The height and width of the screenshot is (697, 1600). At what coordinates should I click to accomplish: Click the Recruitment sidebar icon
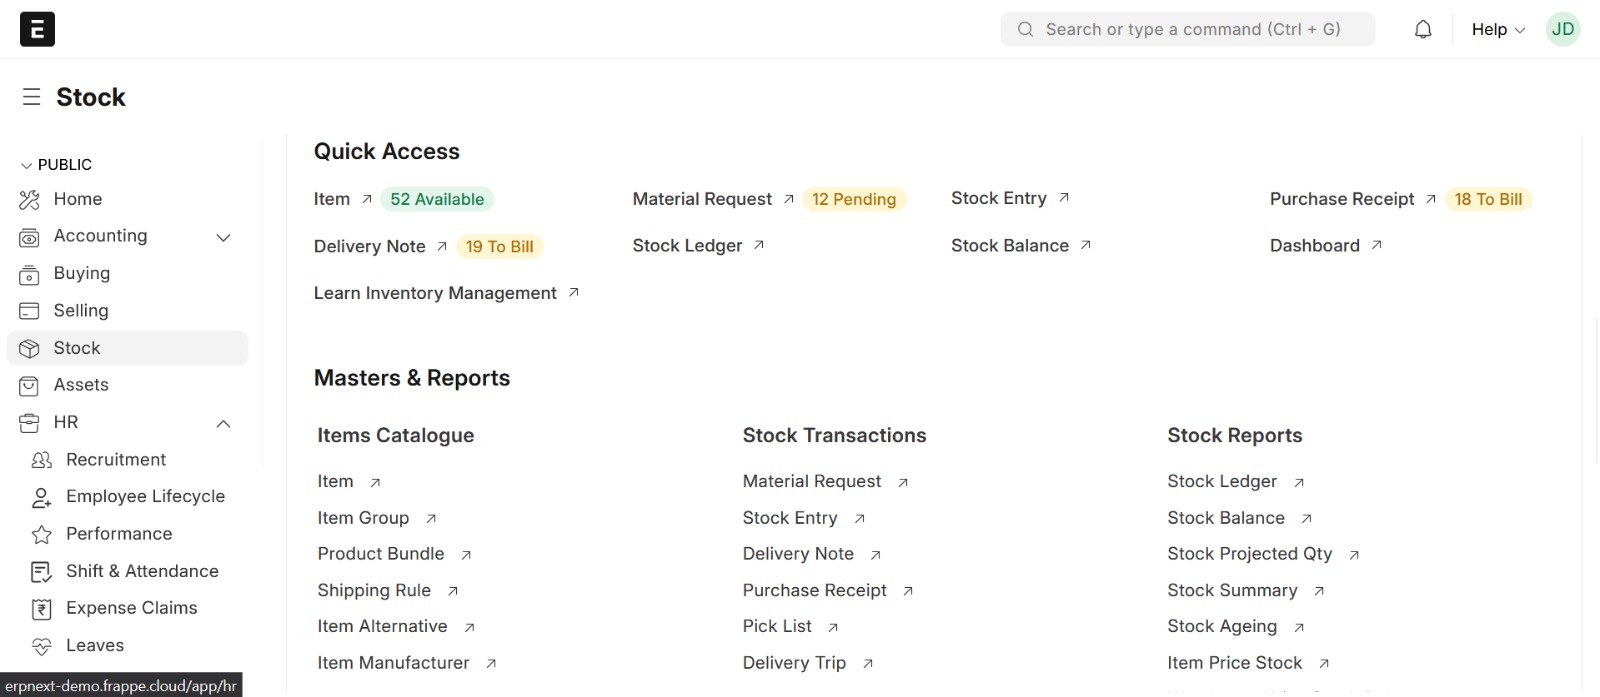pyautogui.click(x=42, y=460)
